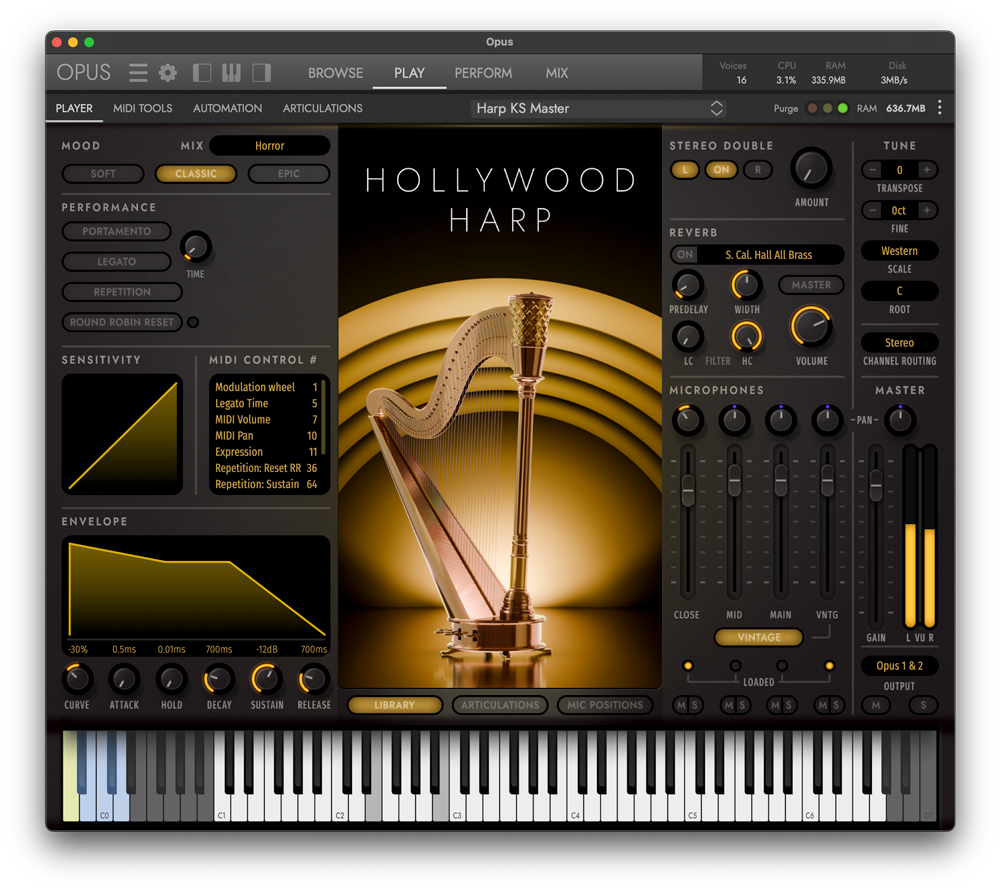Open the Horror mood mix dropdown
Viewport: 1000px width, 891px height.
270,145
